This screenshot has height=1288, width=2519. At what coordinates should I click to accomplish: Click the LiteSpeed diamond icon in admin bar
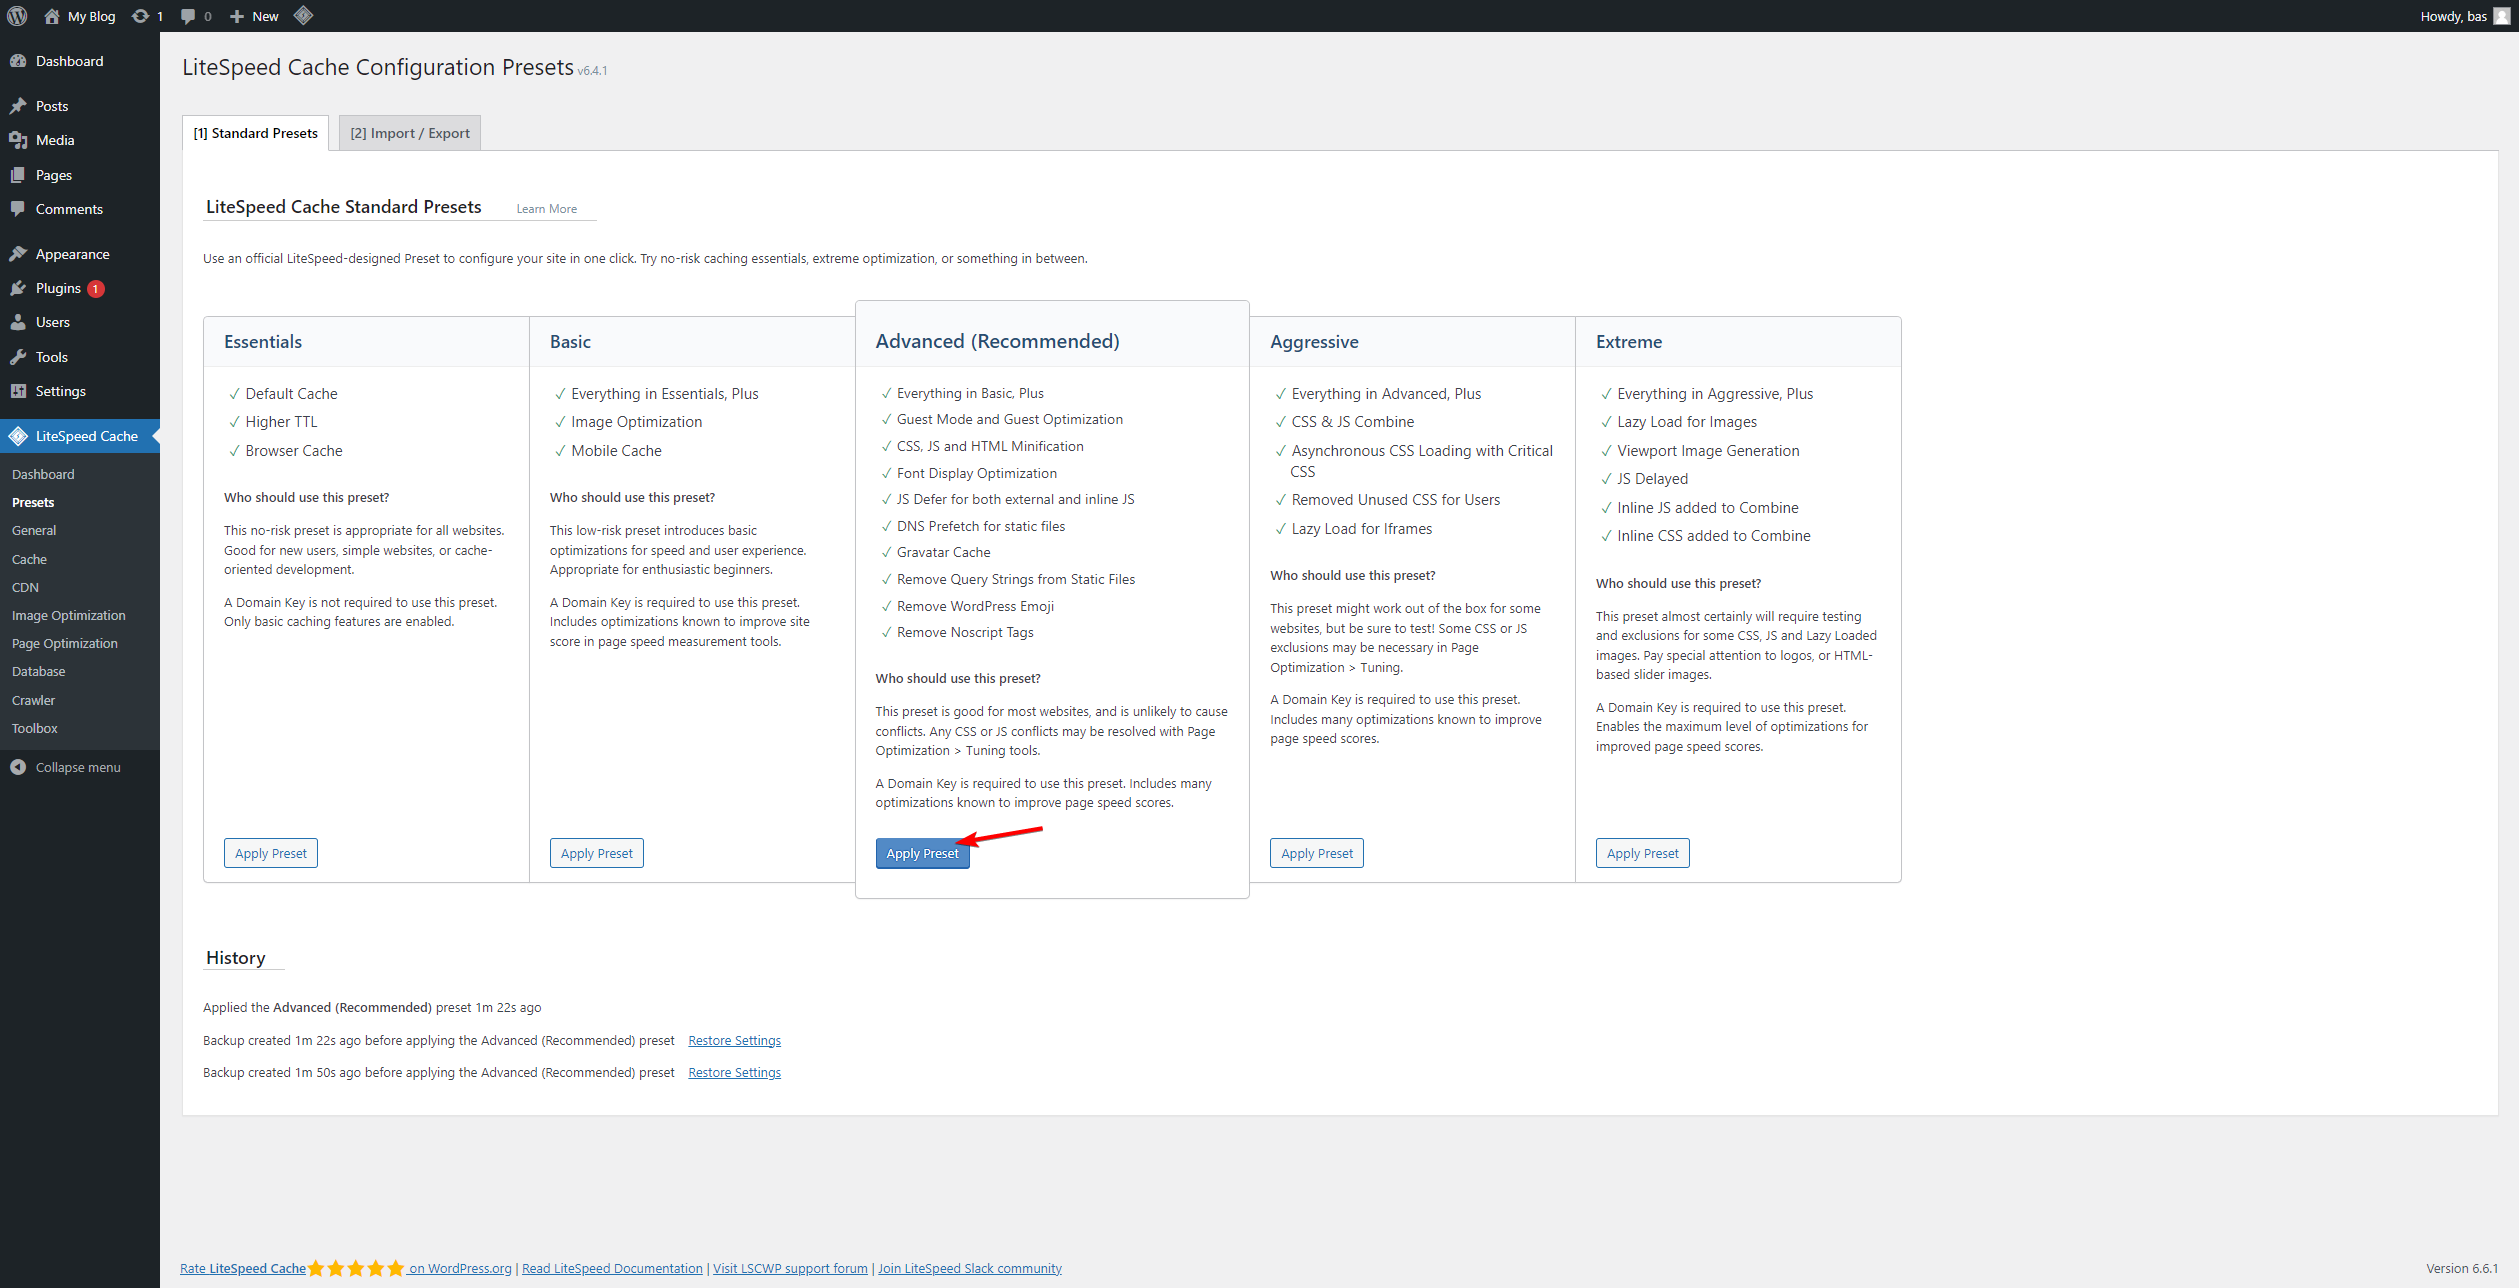click(304, 15)
